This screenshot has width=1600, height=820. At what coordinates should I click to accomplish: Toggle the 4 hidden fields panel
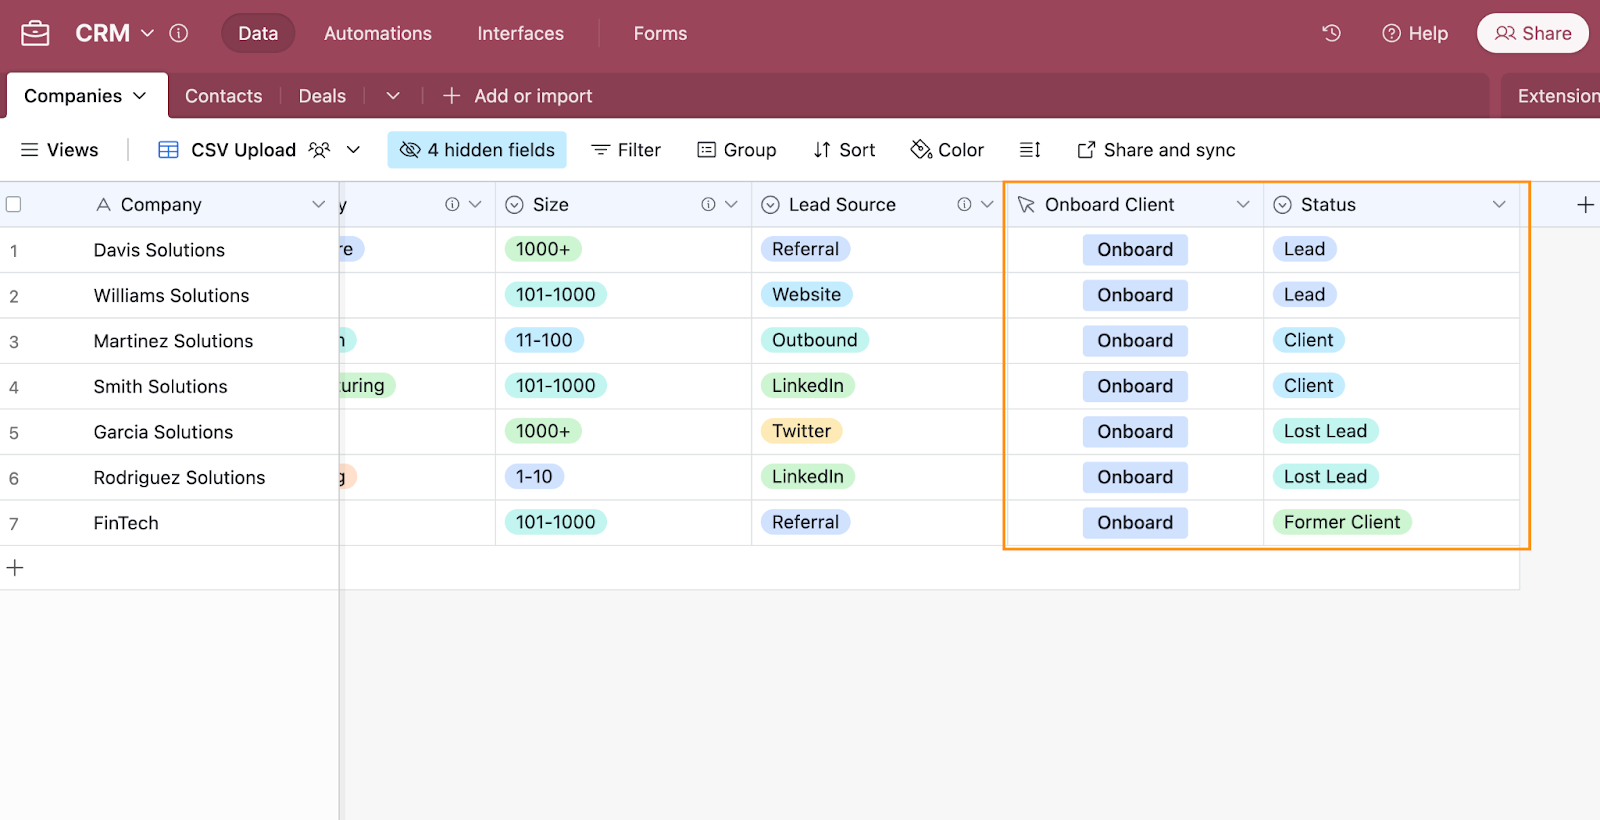pyautogui.click(x=477, y=150)
